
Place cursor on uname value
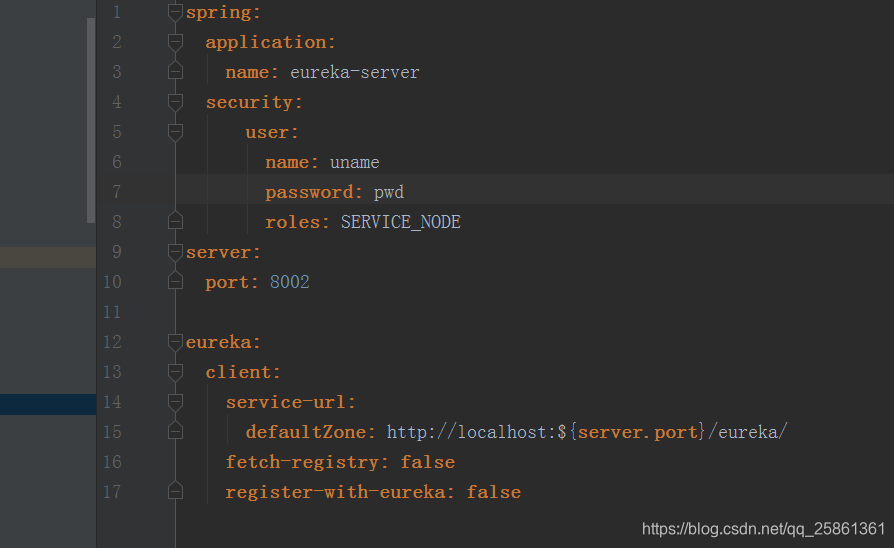pos(355,163)
